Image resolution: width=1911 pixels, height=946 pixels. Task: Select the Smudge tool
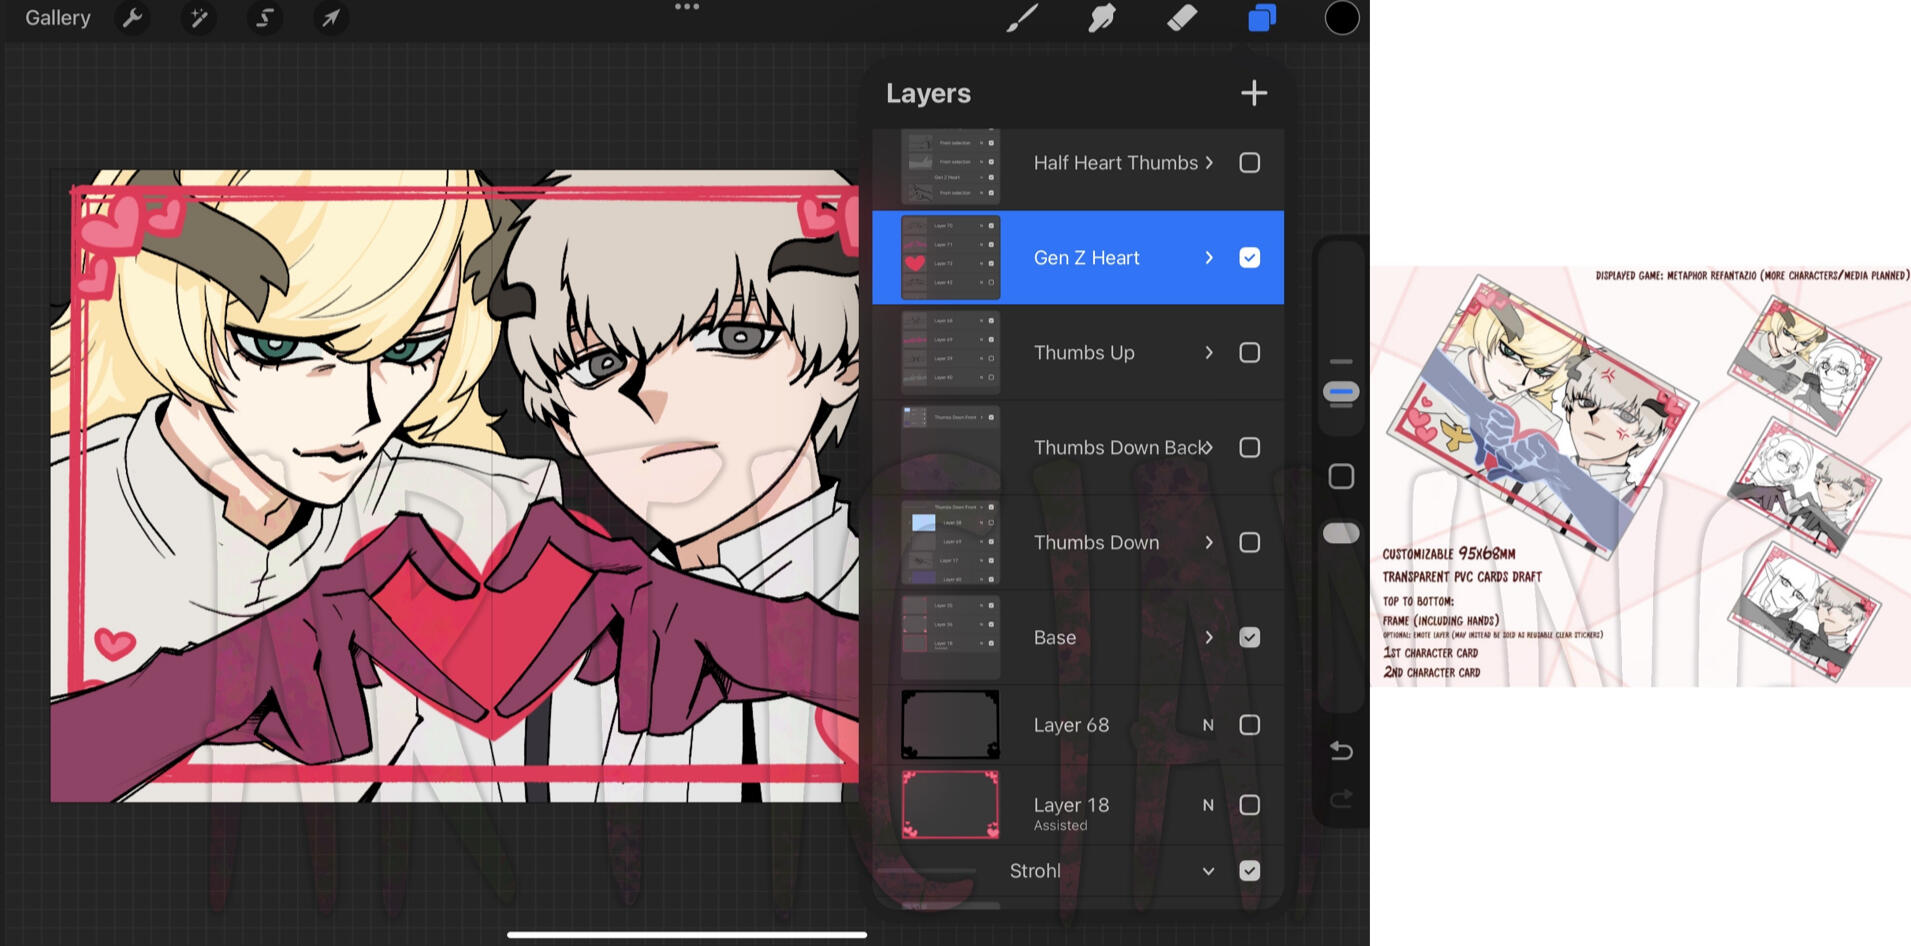pyautogui.click(x=1101, y=18)
